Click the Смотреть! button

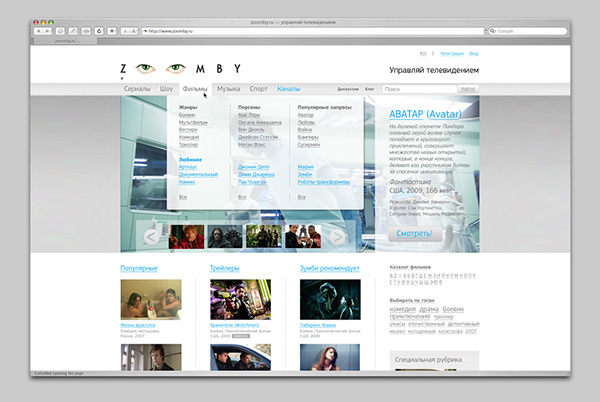click(414, 233)
